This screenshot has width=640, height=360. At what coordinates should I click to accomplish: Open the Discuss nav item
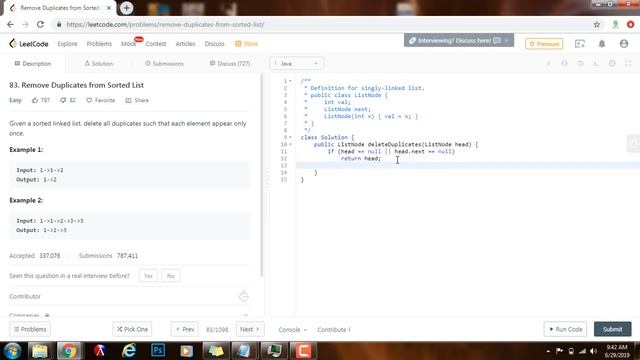pyautogui.click(x=214, y=44)
